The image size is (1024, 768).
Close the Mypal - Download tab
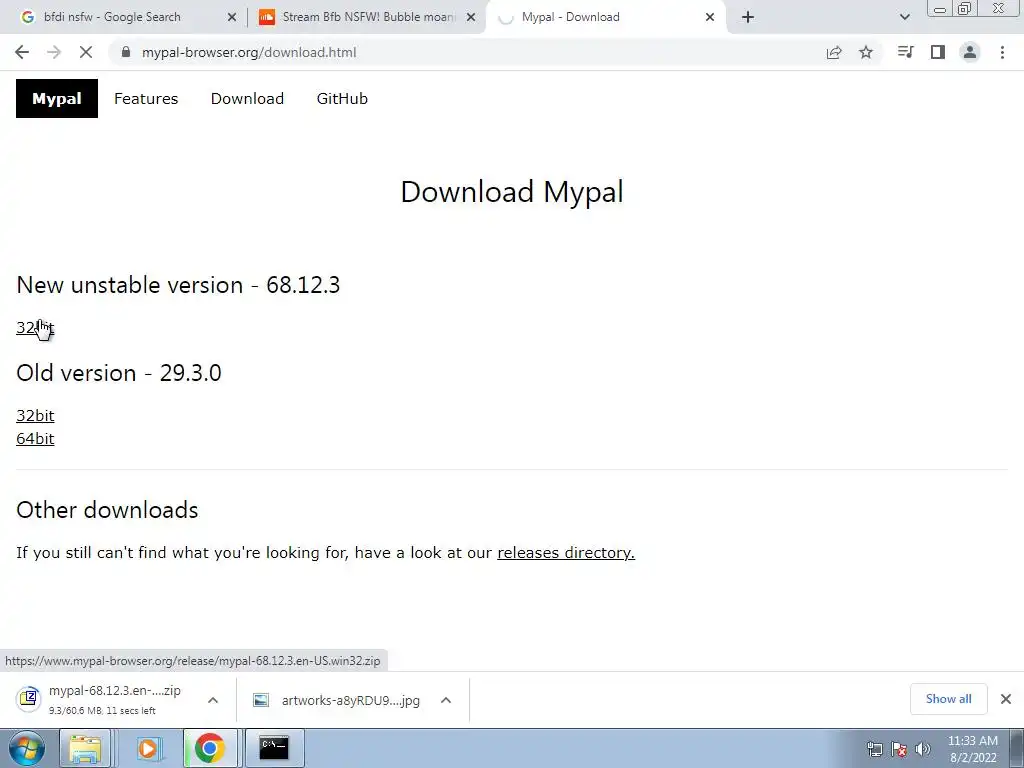click(x=710, y=18)
